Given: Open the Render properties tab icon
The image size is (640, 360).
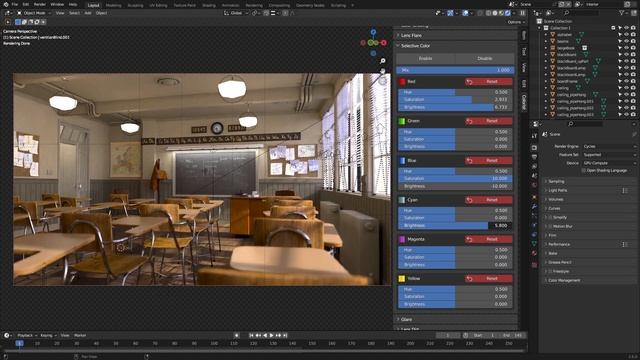Looking at the screenshot, I should (534, 147).
